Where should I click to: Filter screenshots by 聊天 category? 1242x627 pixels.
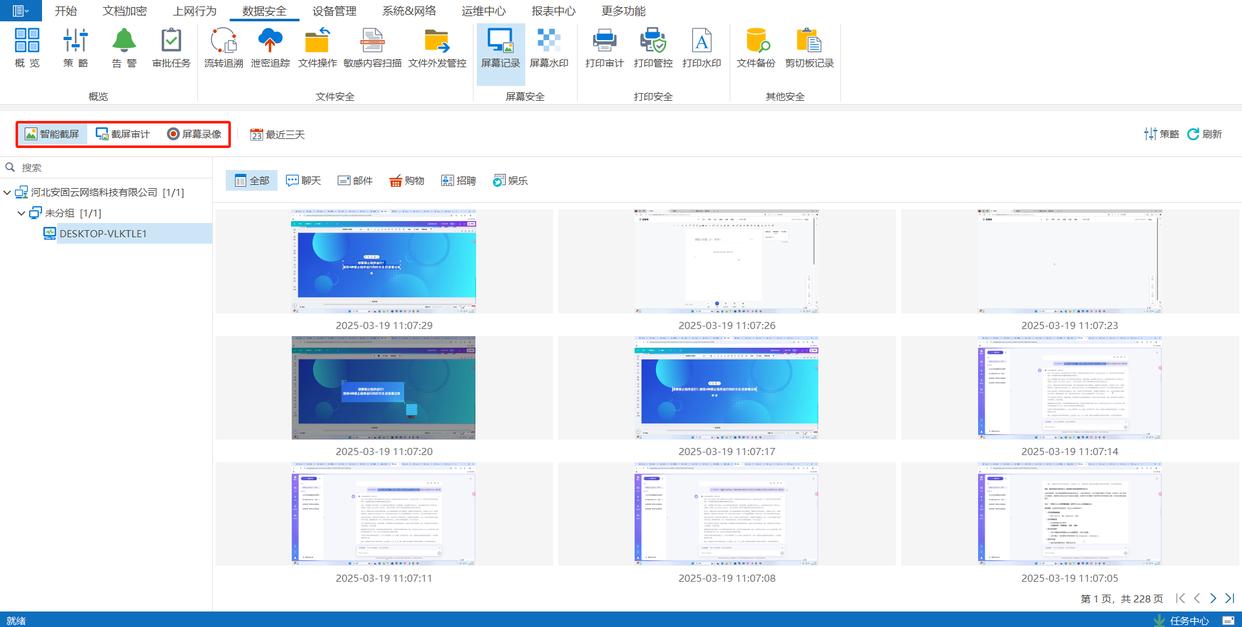pos(303,181)
